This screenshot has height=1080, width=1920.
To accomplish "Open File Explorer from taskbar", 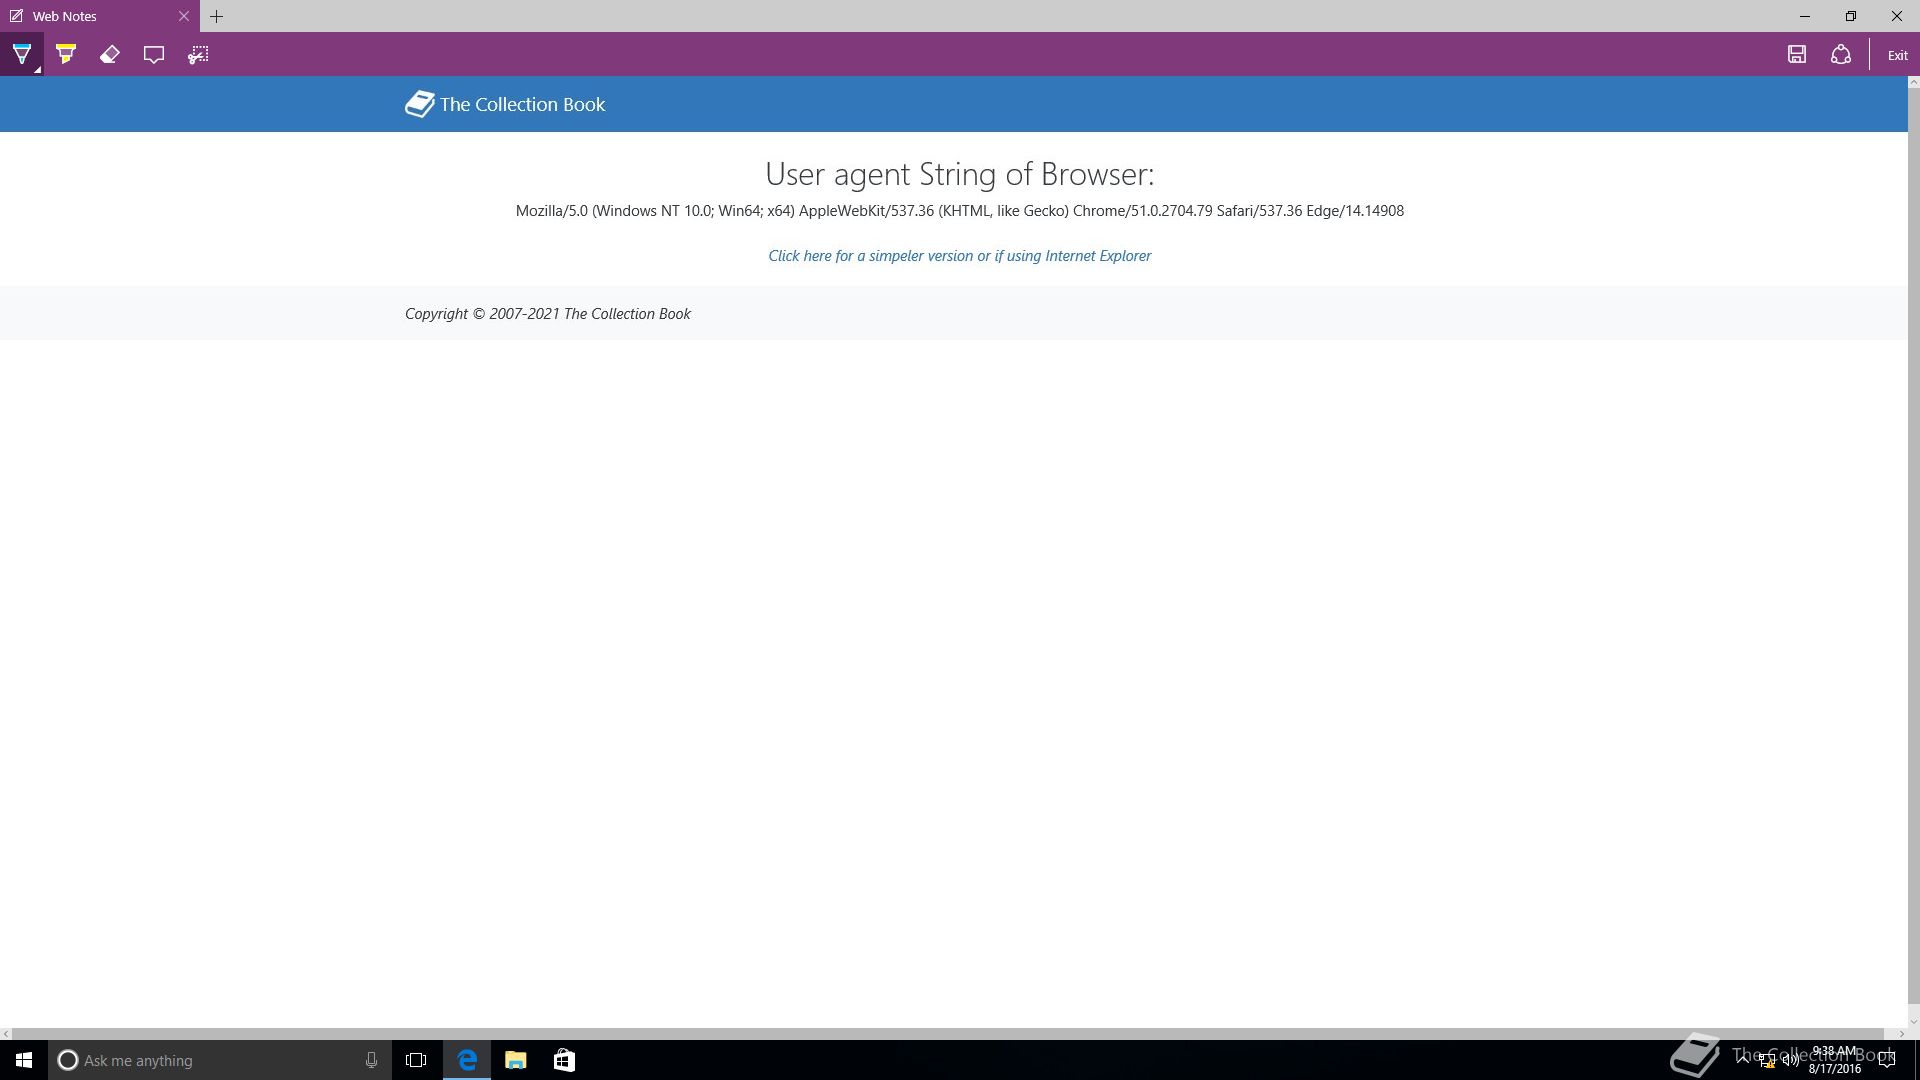I will tap(515, 1060).
